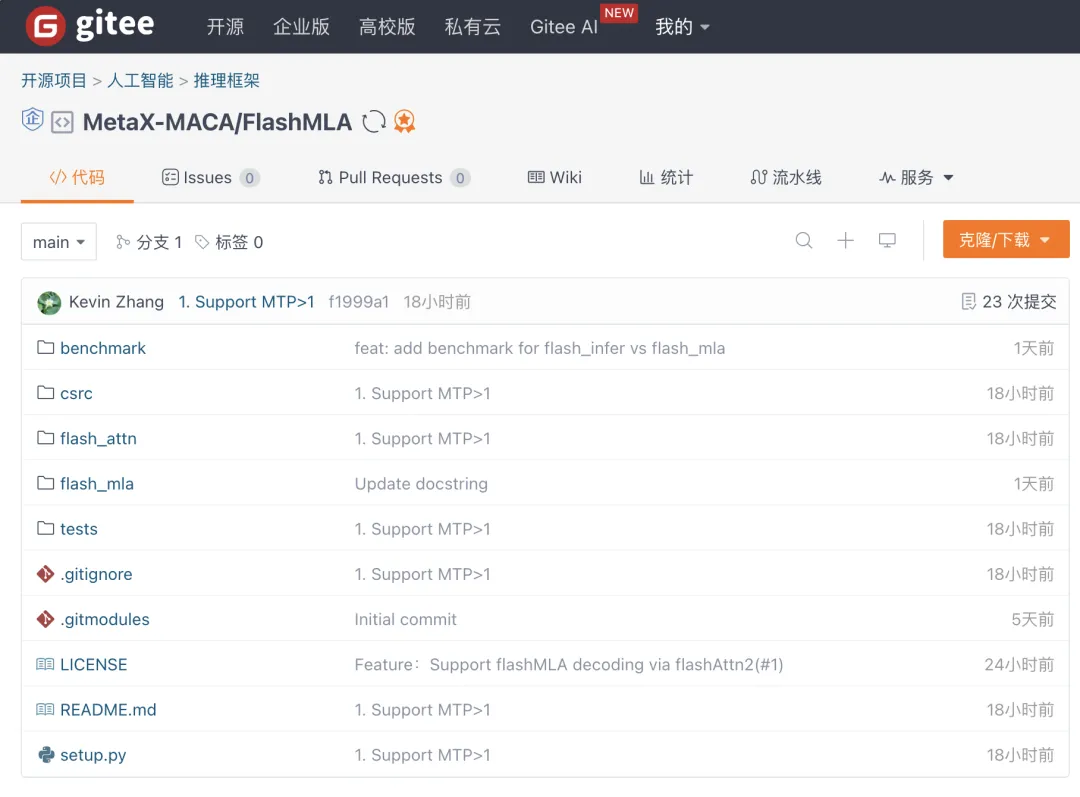The width and height of the screenshot is (1080, 797).
Task: Open the tests folder name
Action: 79,529
